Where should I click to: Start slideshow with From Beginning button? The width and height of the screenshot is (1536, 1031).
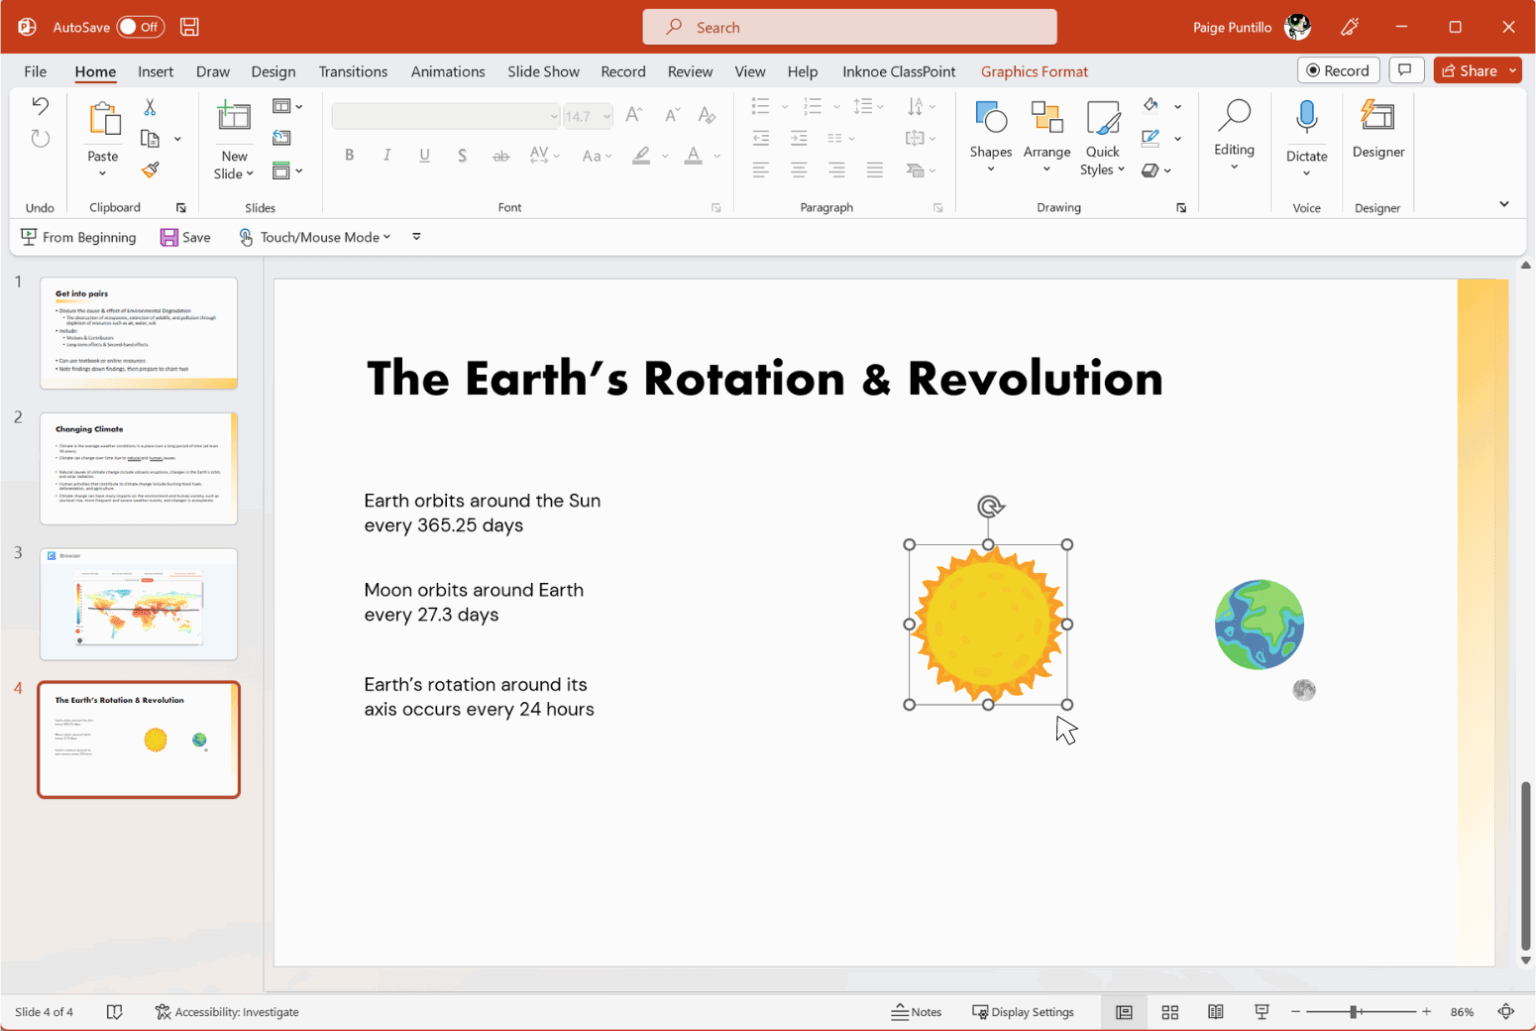(80, 237)
